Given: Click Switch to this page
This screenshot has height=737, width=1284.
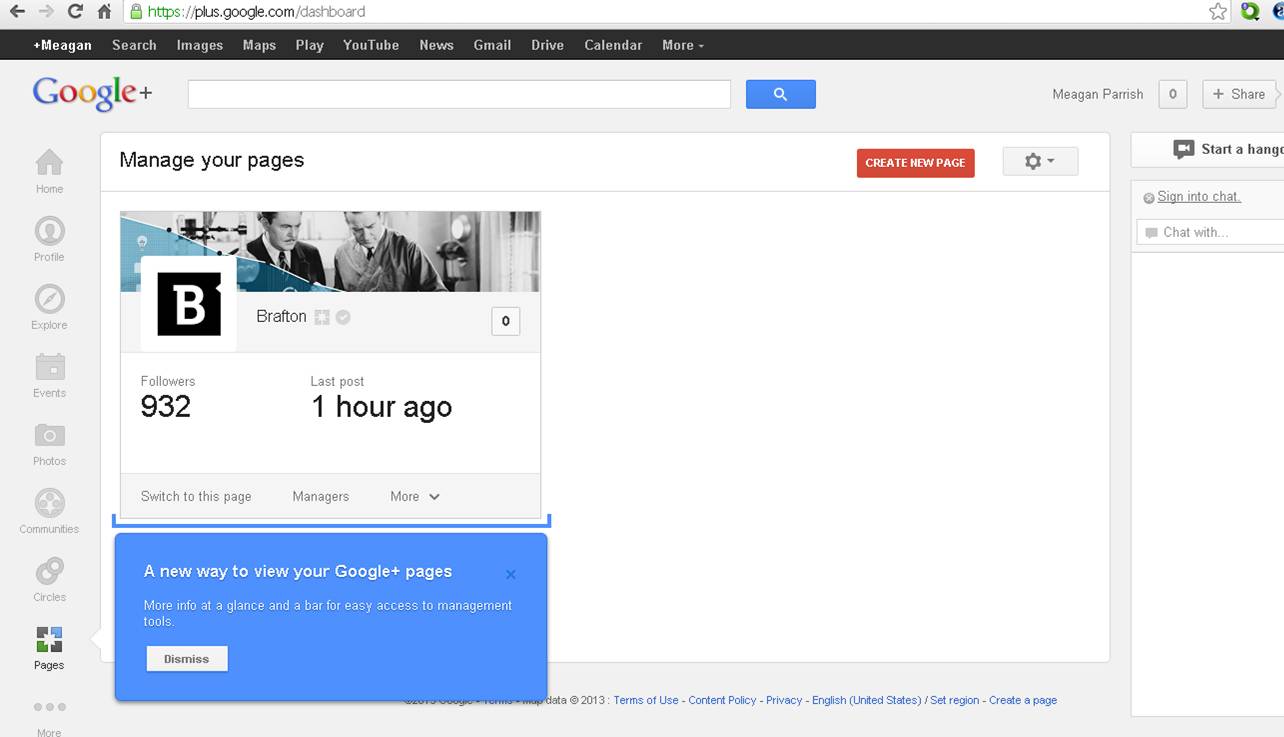Looking at the screenshot, I should coord(196,496).
